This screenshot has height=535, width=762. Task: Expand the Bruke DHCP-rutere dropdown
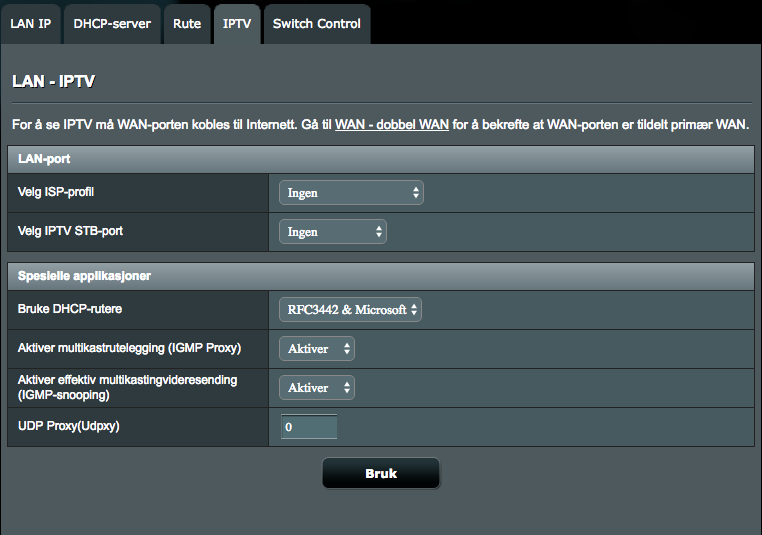pyautogui.click(x=350, y=310)
